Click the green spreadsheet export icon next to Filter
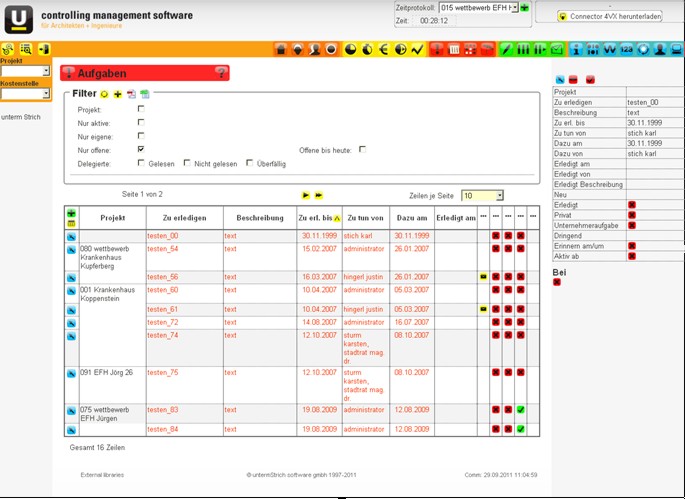This screenshot has height=499, width=685. [145, 94]
